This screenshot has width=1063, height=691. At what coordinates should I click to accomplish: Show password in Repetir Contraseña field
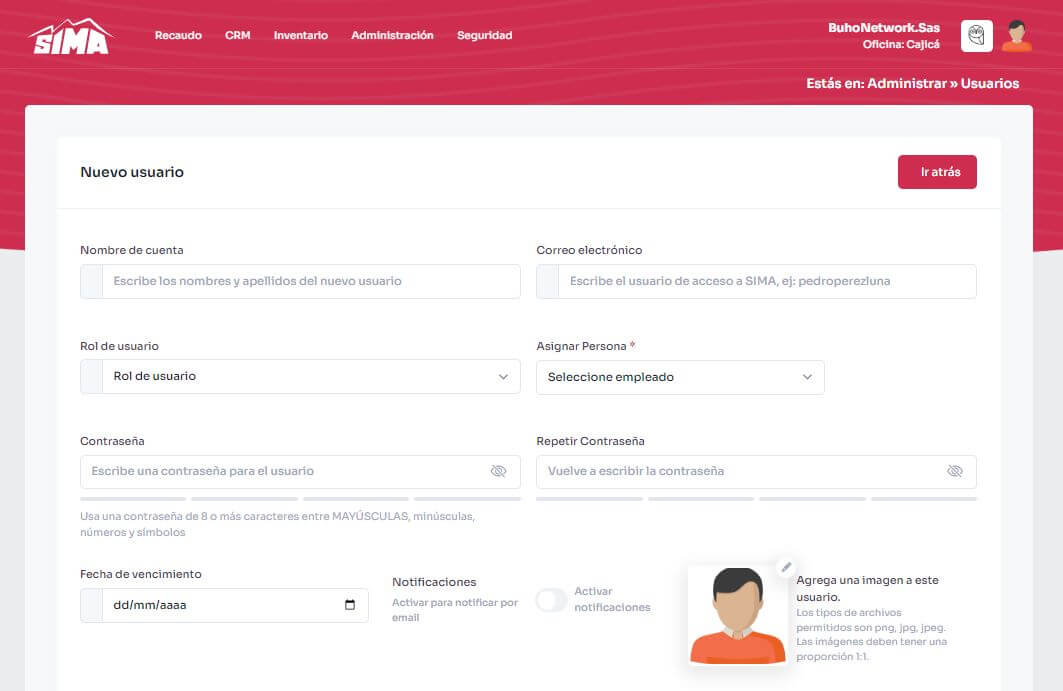[x=954, y=471]
